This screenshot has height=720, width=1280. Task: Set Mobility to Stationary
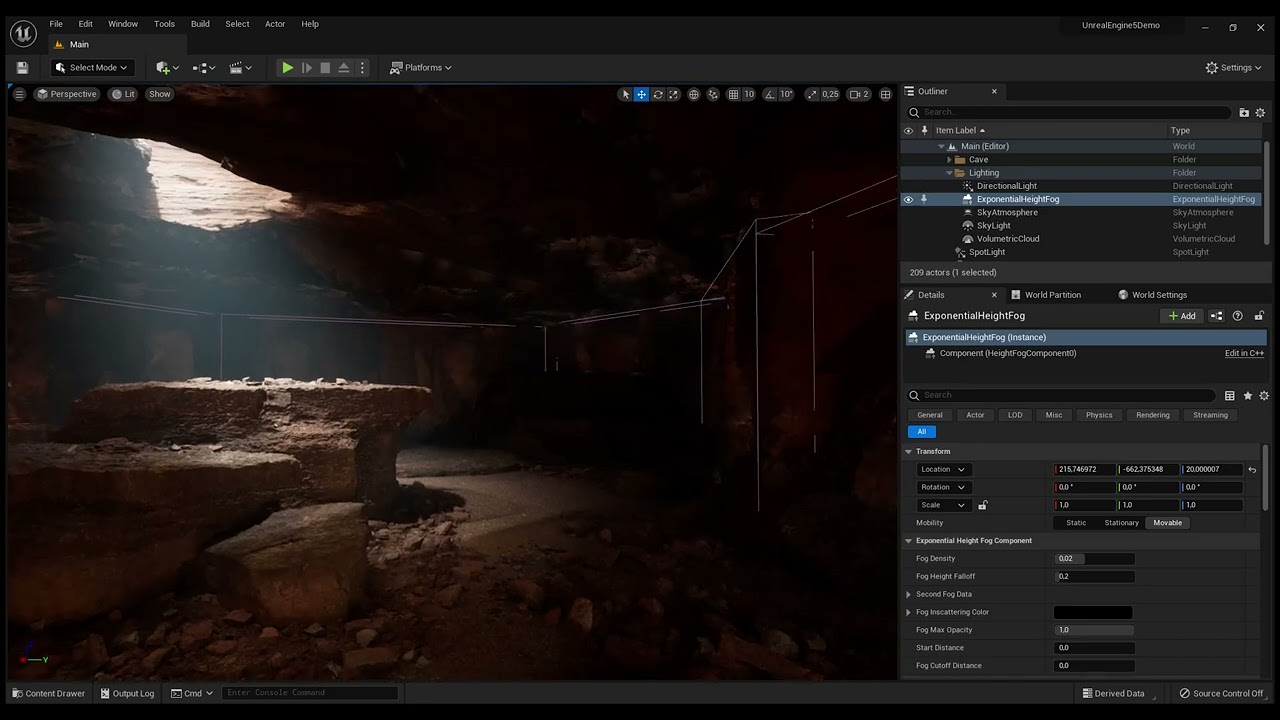[1121, 523]
